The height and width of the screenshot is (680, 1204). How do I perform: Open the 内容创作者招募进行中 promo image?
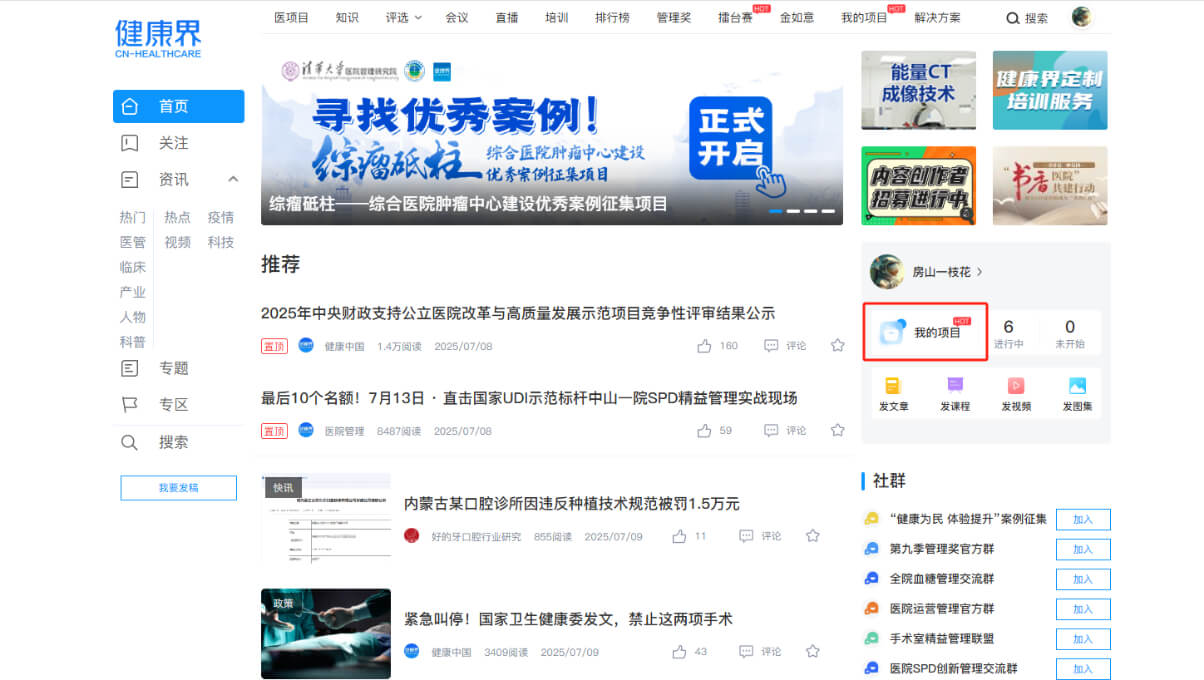click(918, 186)
